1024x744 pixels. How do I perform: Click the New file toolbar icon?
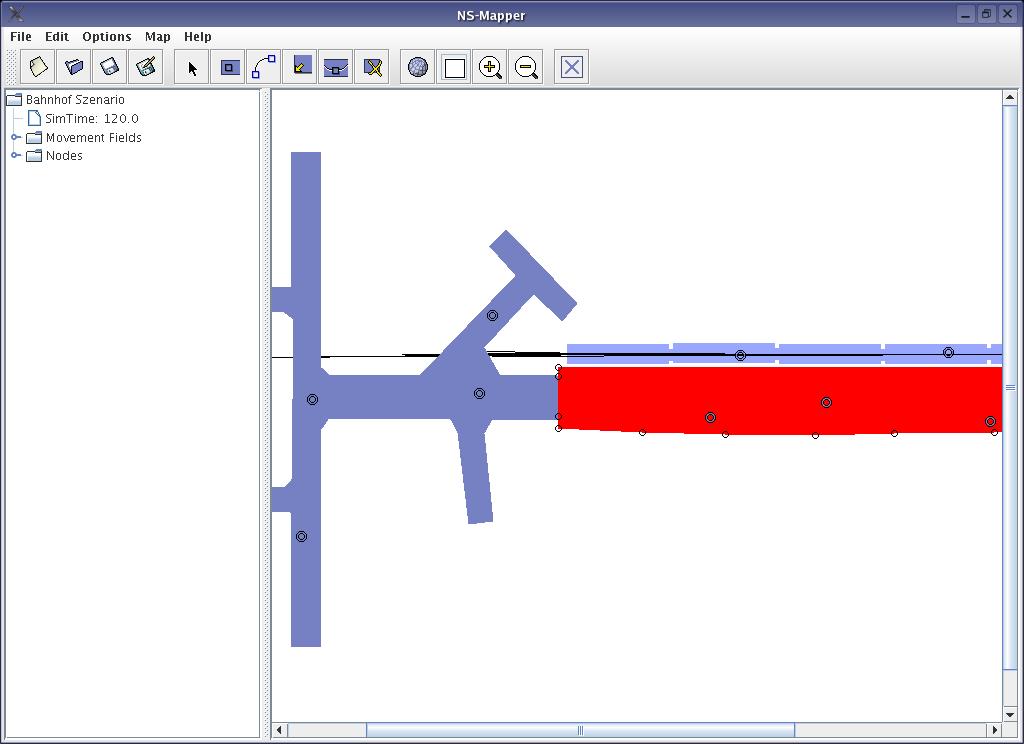38,67
